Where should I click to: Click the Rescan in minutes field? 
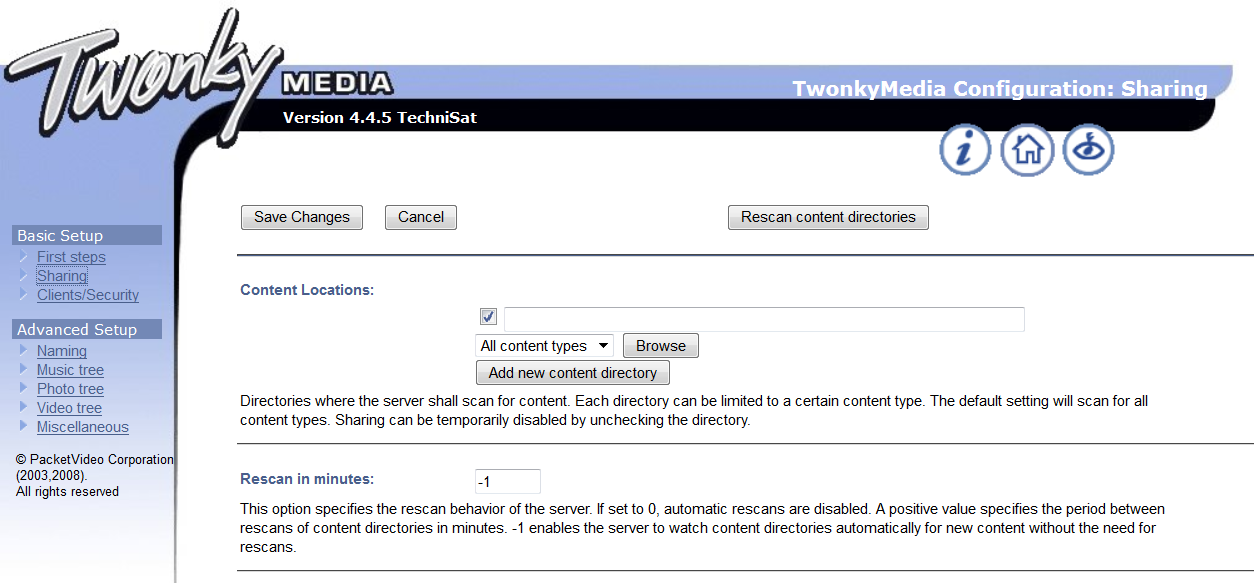(x=508, y=481)
